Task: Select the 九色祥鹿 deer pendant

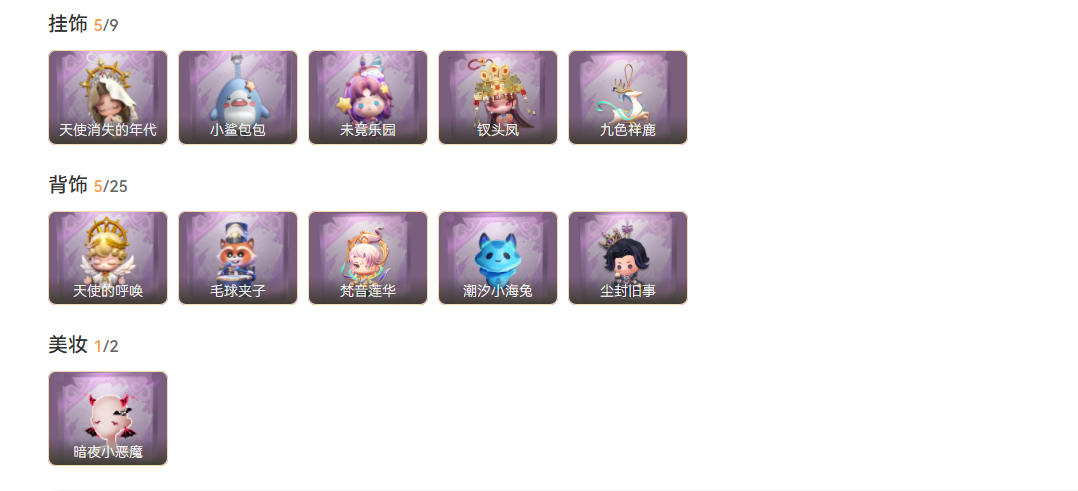Action: (628, 98)
